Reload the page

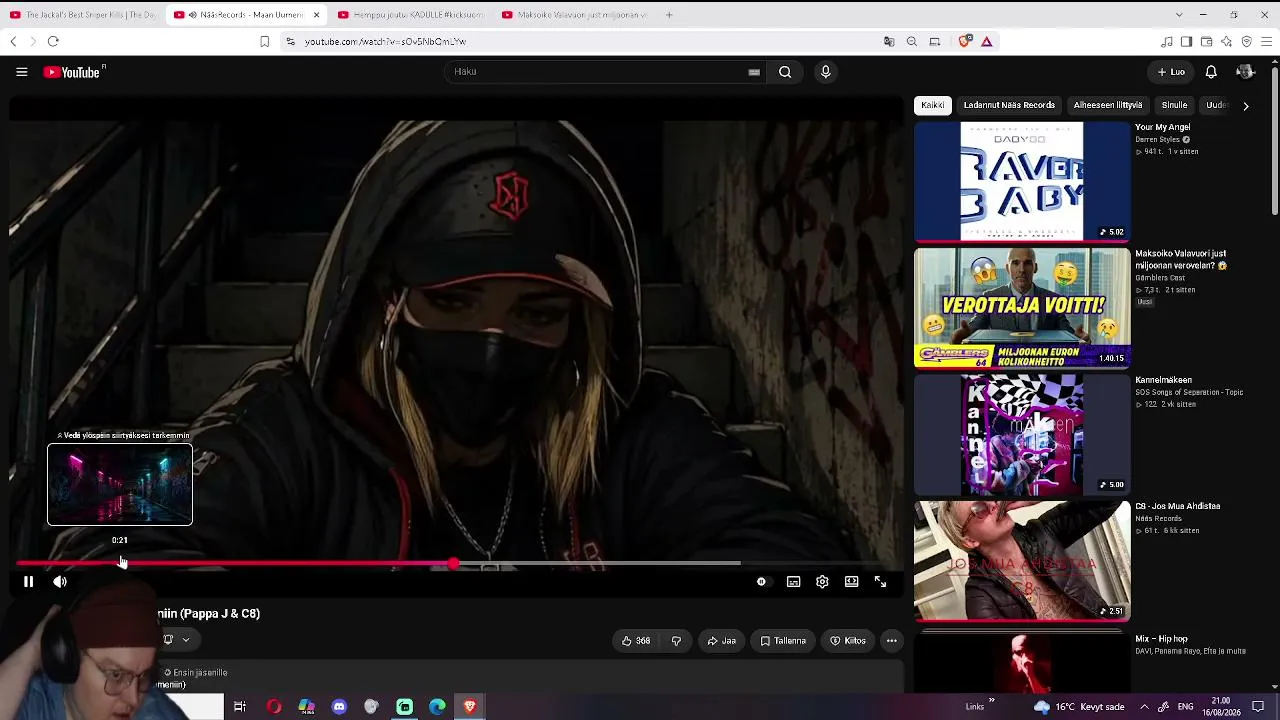click(x=53, y=42)
